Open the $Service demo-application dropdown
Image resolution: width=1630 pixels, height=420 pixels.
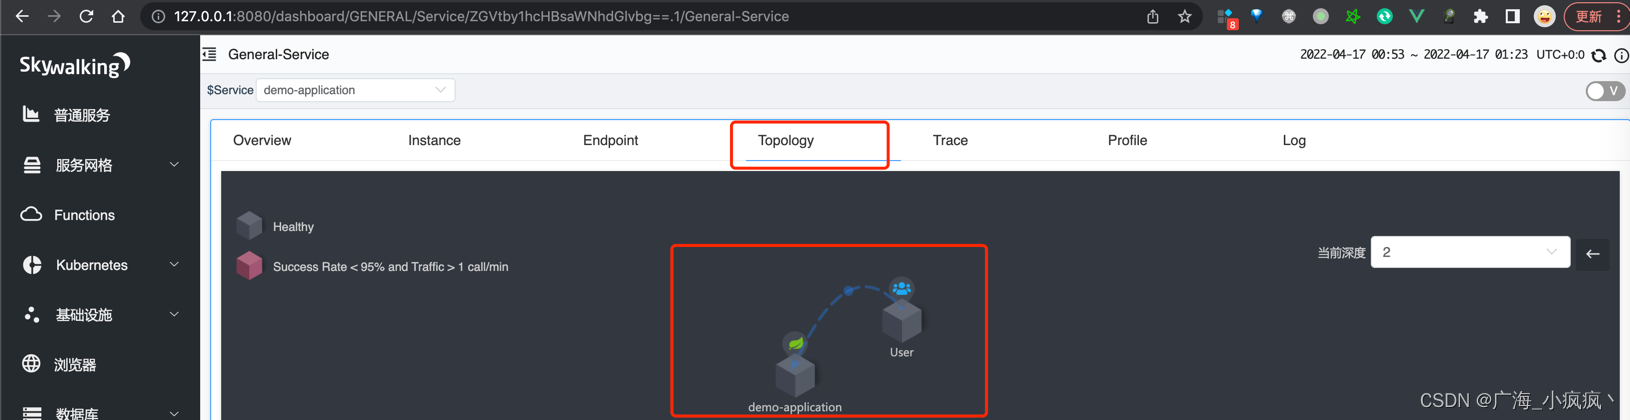(x=355, y=90)
